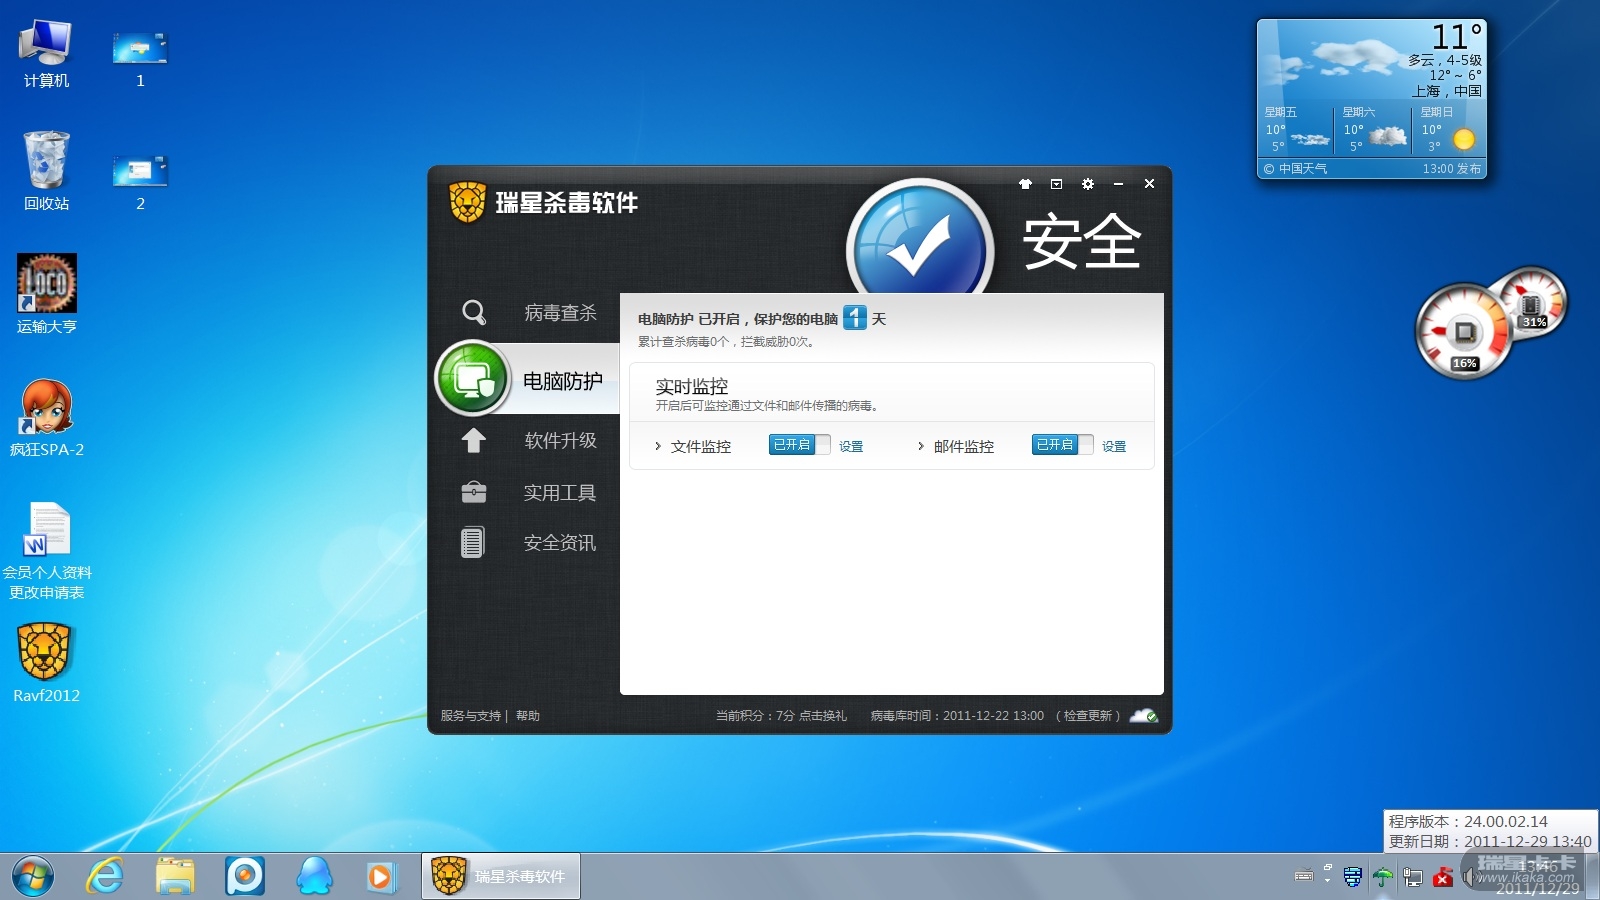The width and height of the screenshot is (1600, 900).
Task: Click the 实时监控 heading text
Action: click(692, 386)
